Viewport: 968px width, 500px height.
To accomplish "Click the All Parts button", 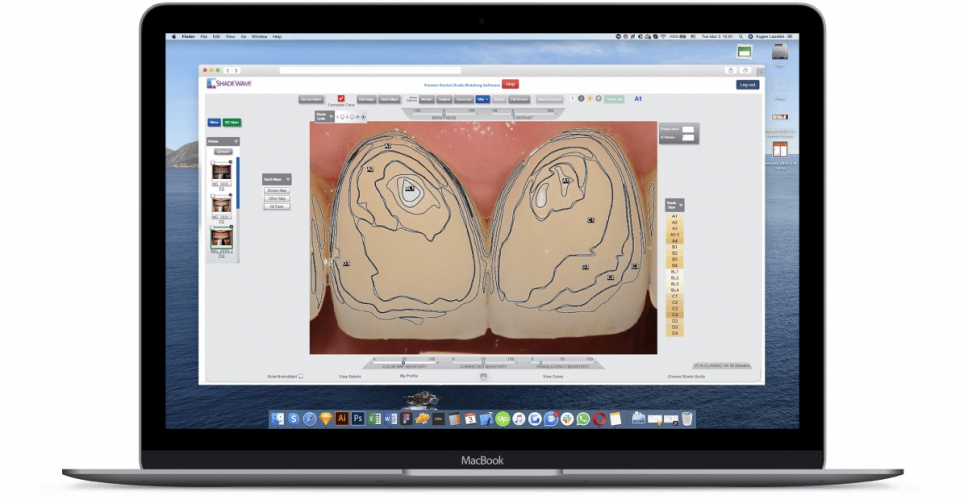I will point(277,207).
